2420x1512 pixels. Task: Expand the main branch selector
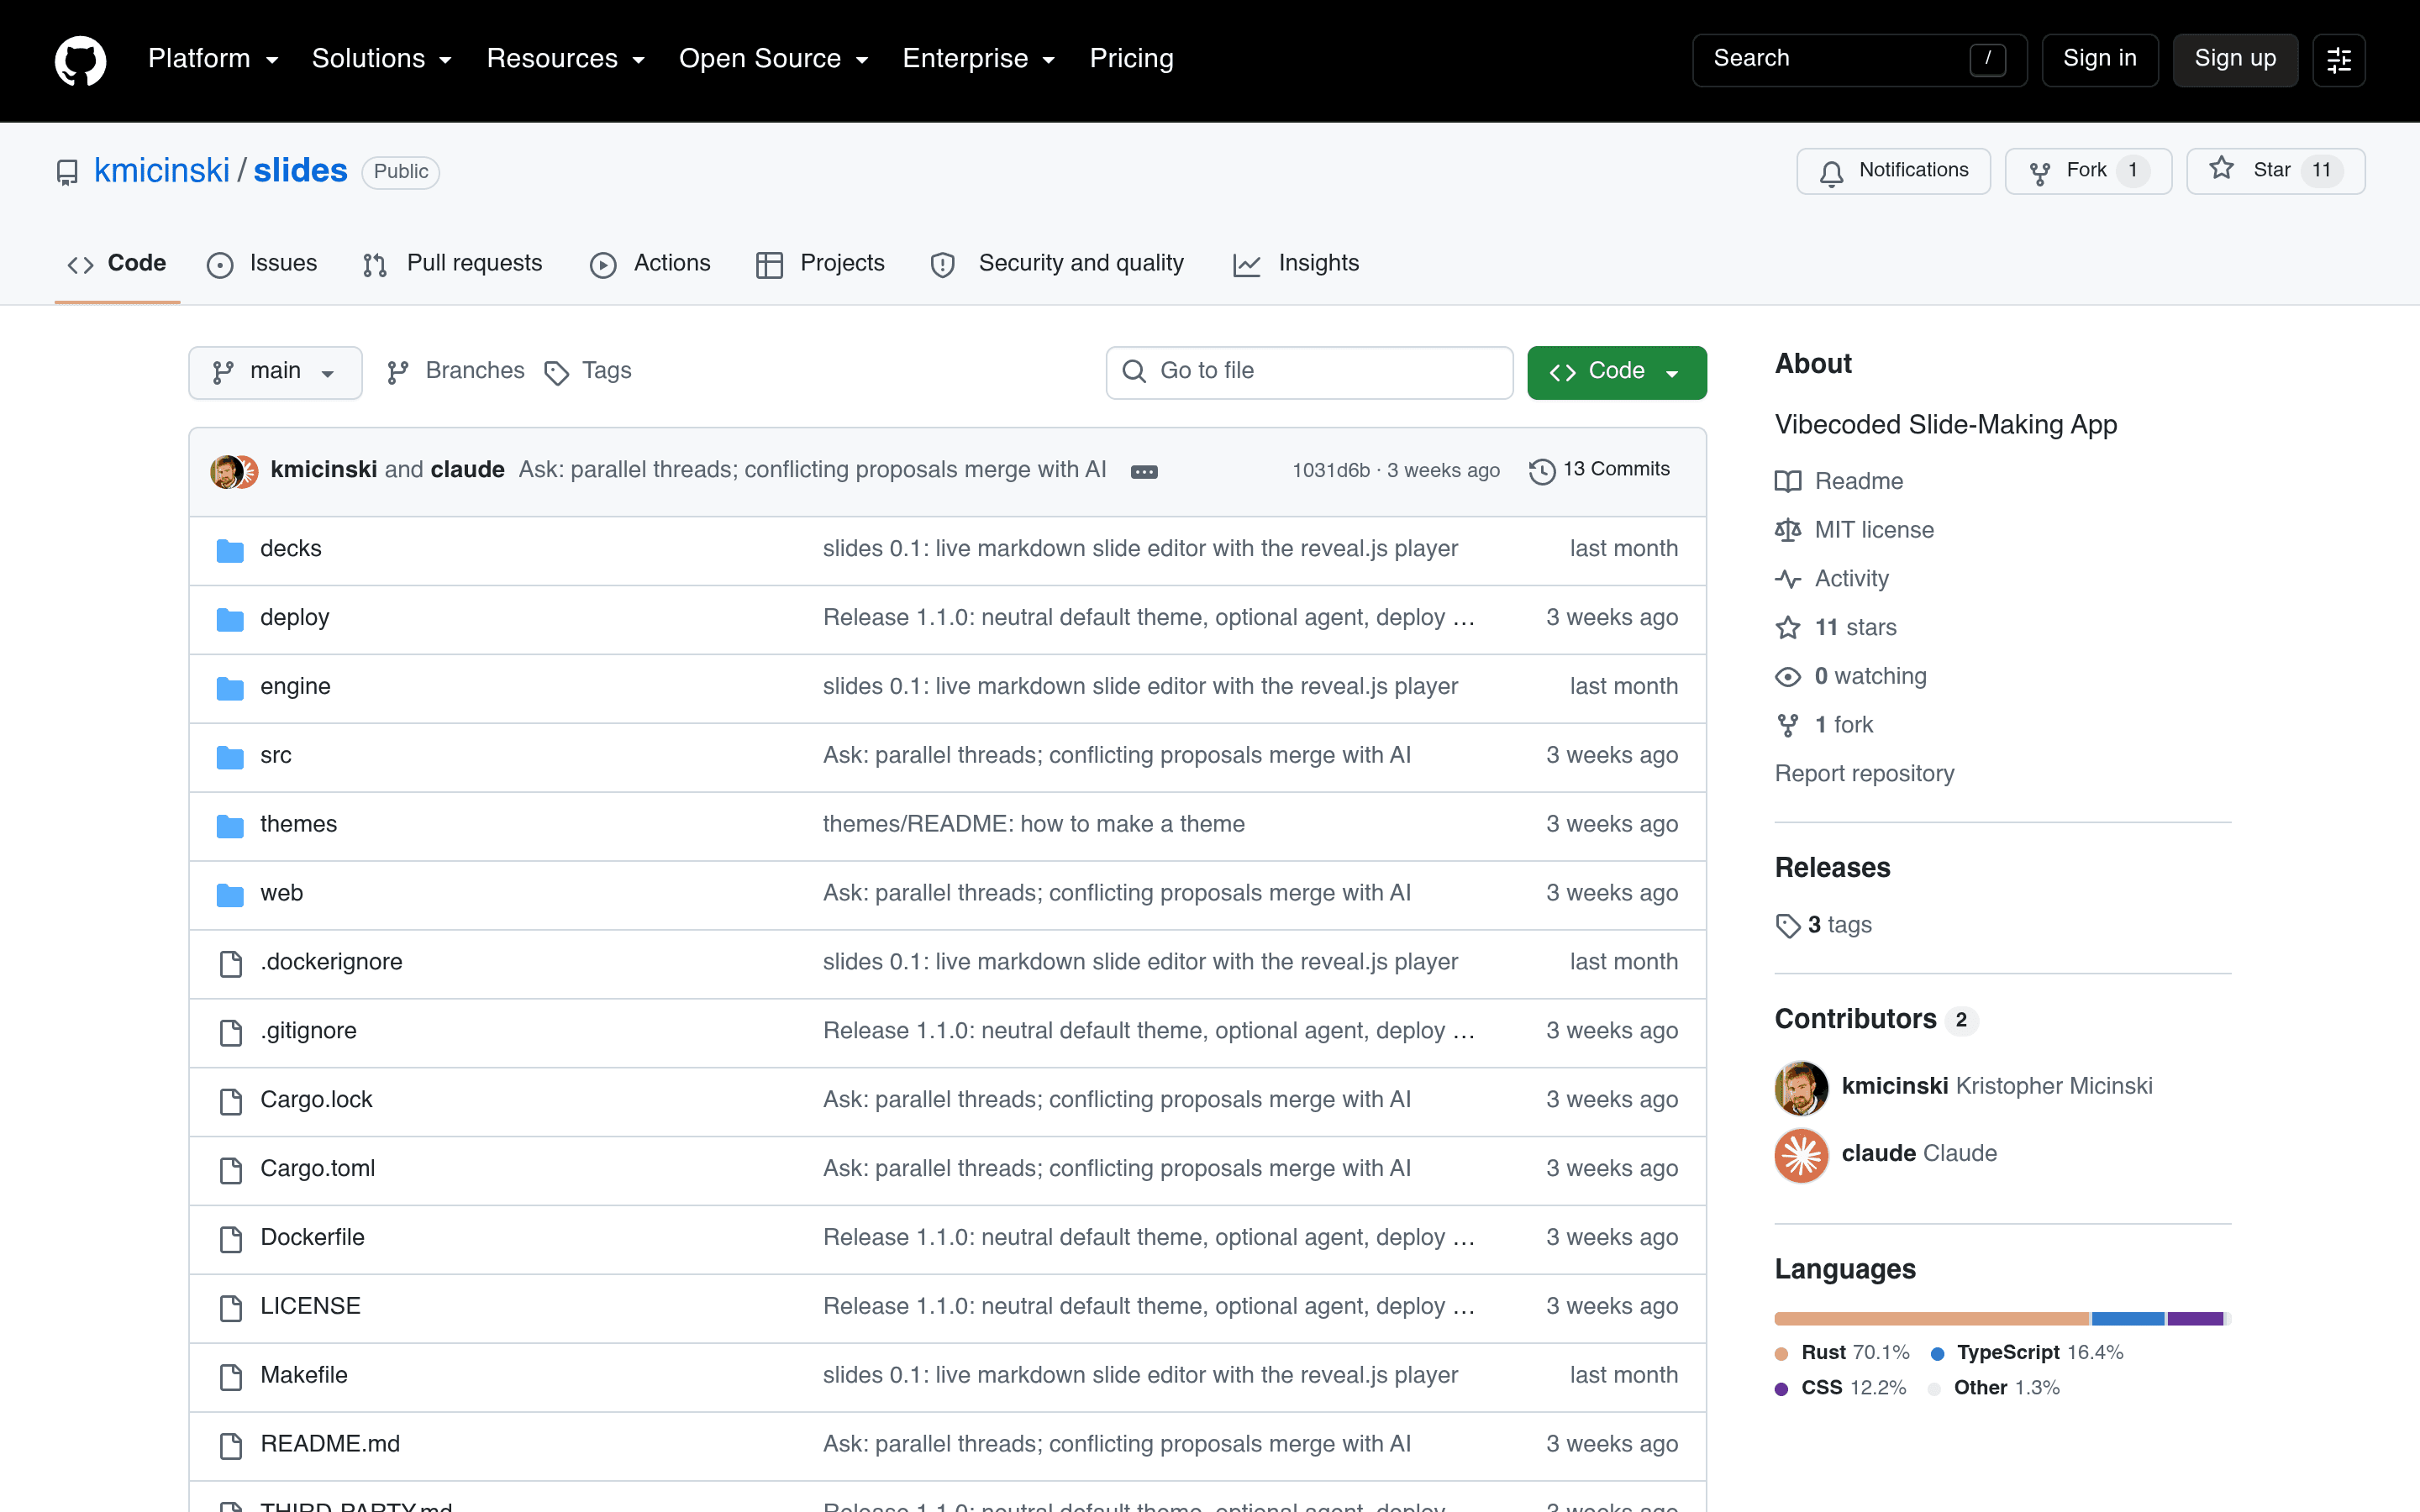275,372
